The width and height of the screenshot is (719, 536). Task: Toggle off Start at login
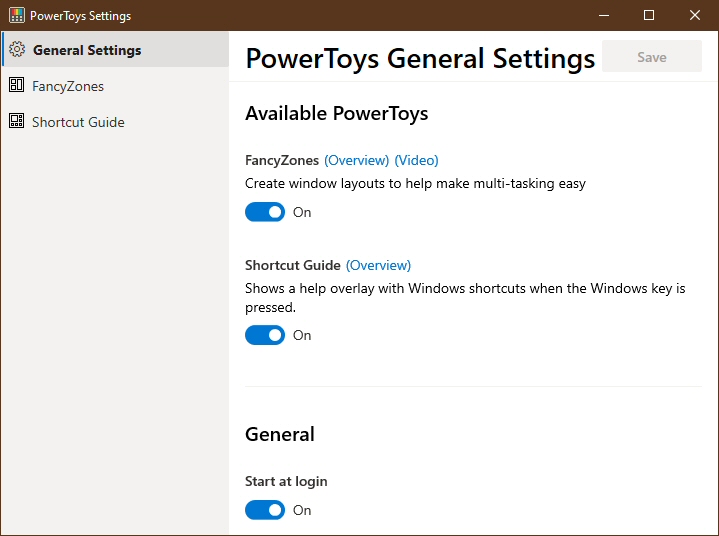(265, 510)
